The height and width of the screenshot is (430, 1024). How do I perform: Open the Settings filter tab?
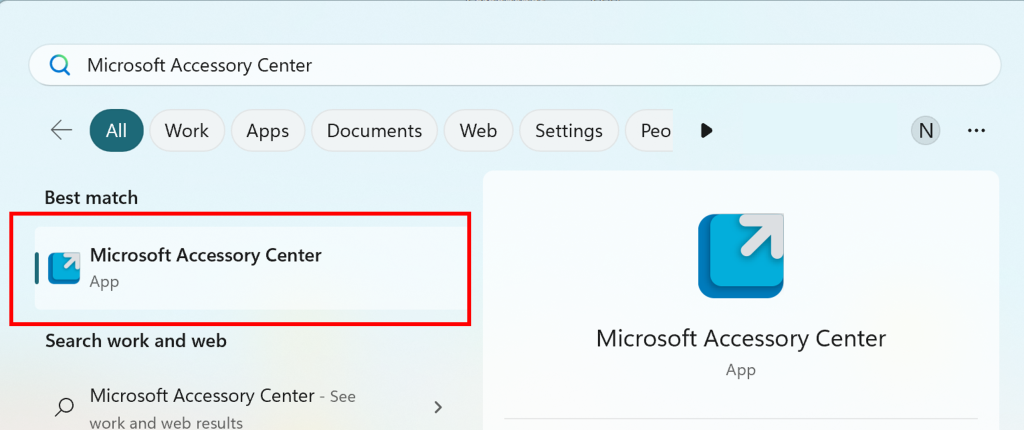pyautogui.click(x=568, y=130)
